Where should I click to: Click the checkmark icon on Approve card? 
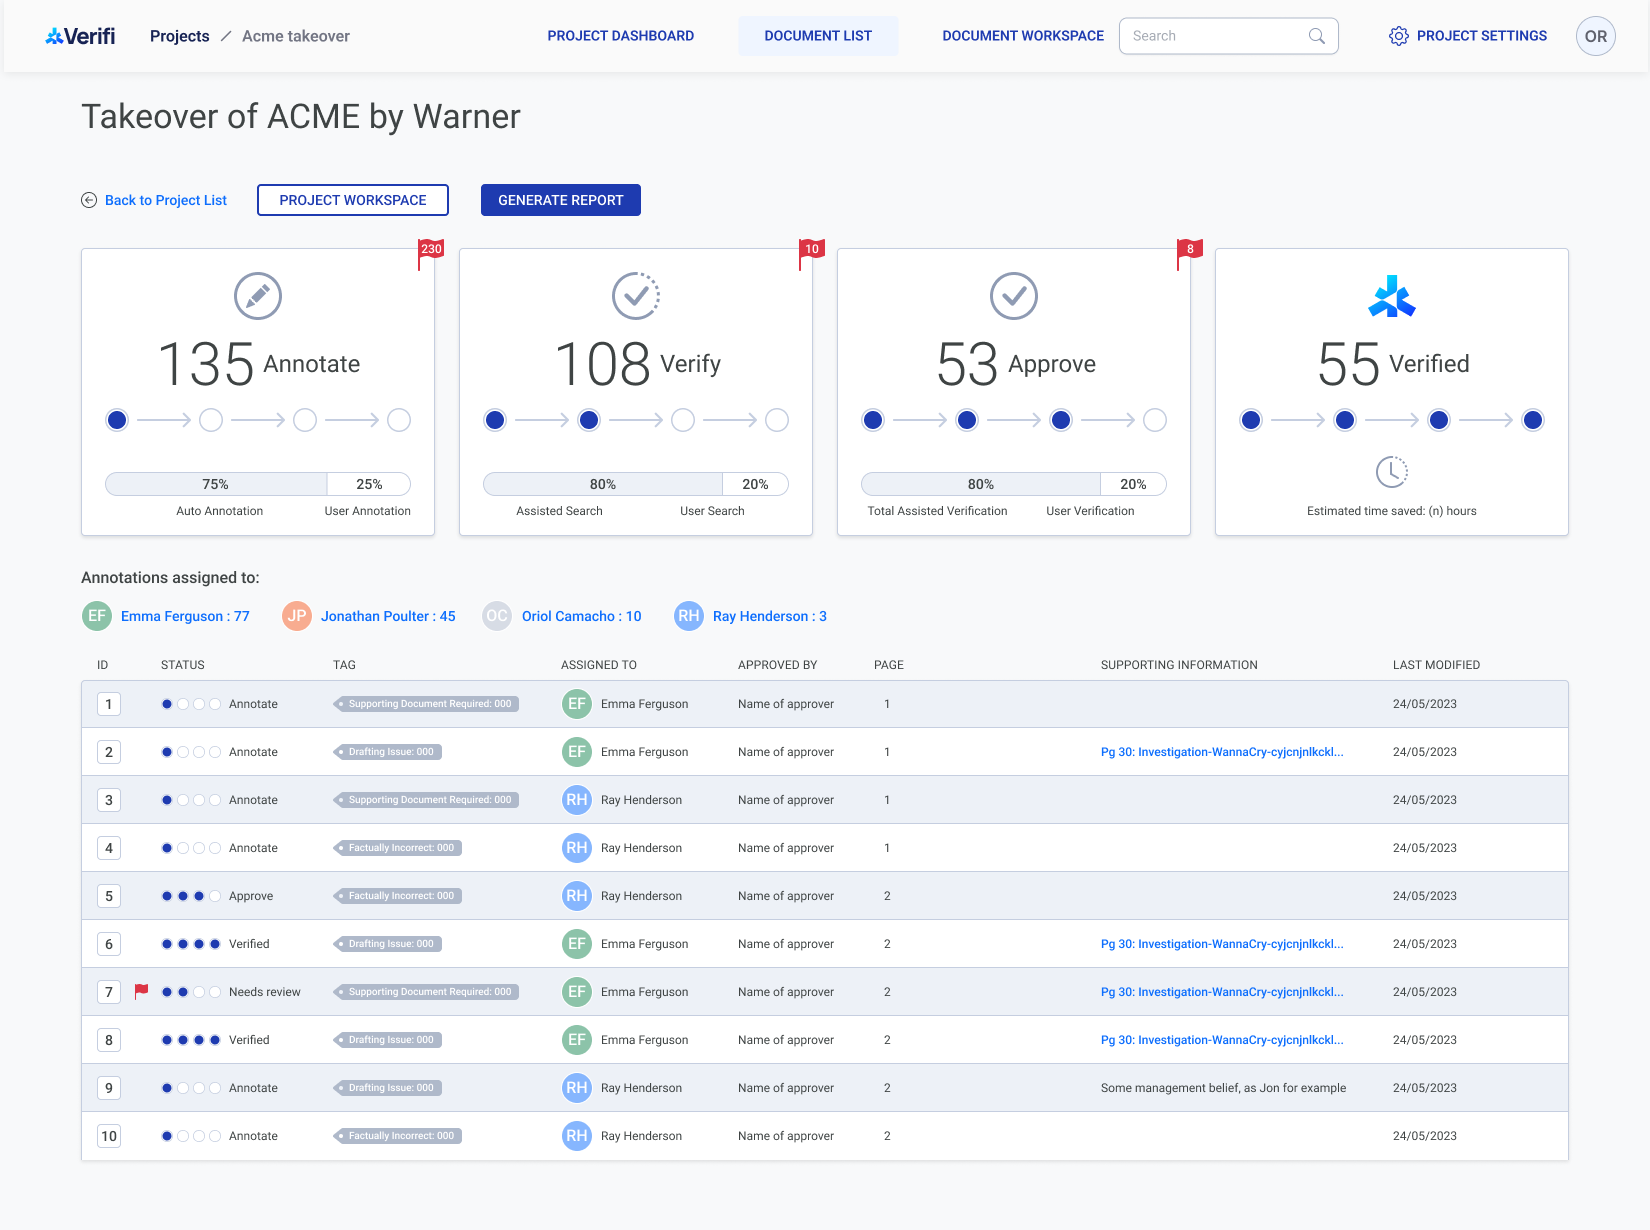[1014, 296]
